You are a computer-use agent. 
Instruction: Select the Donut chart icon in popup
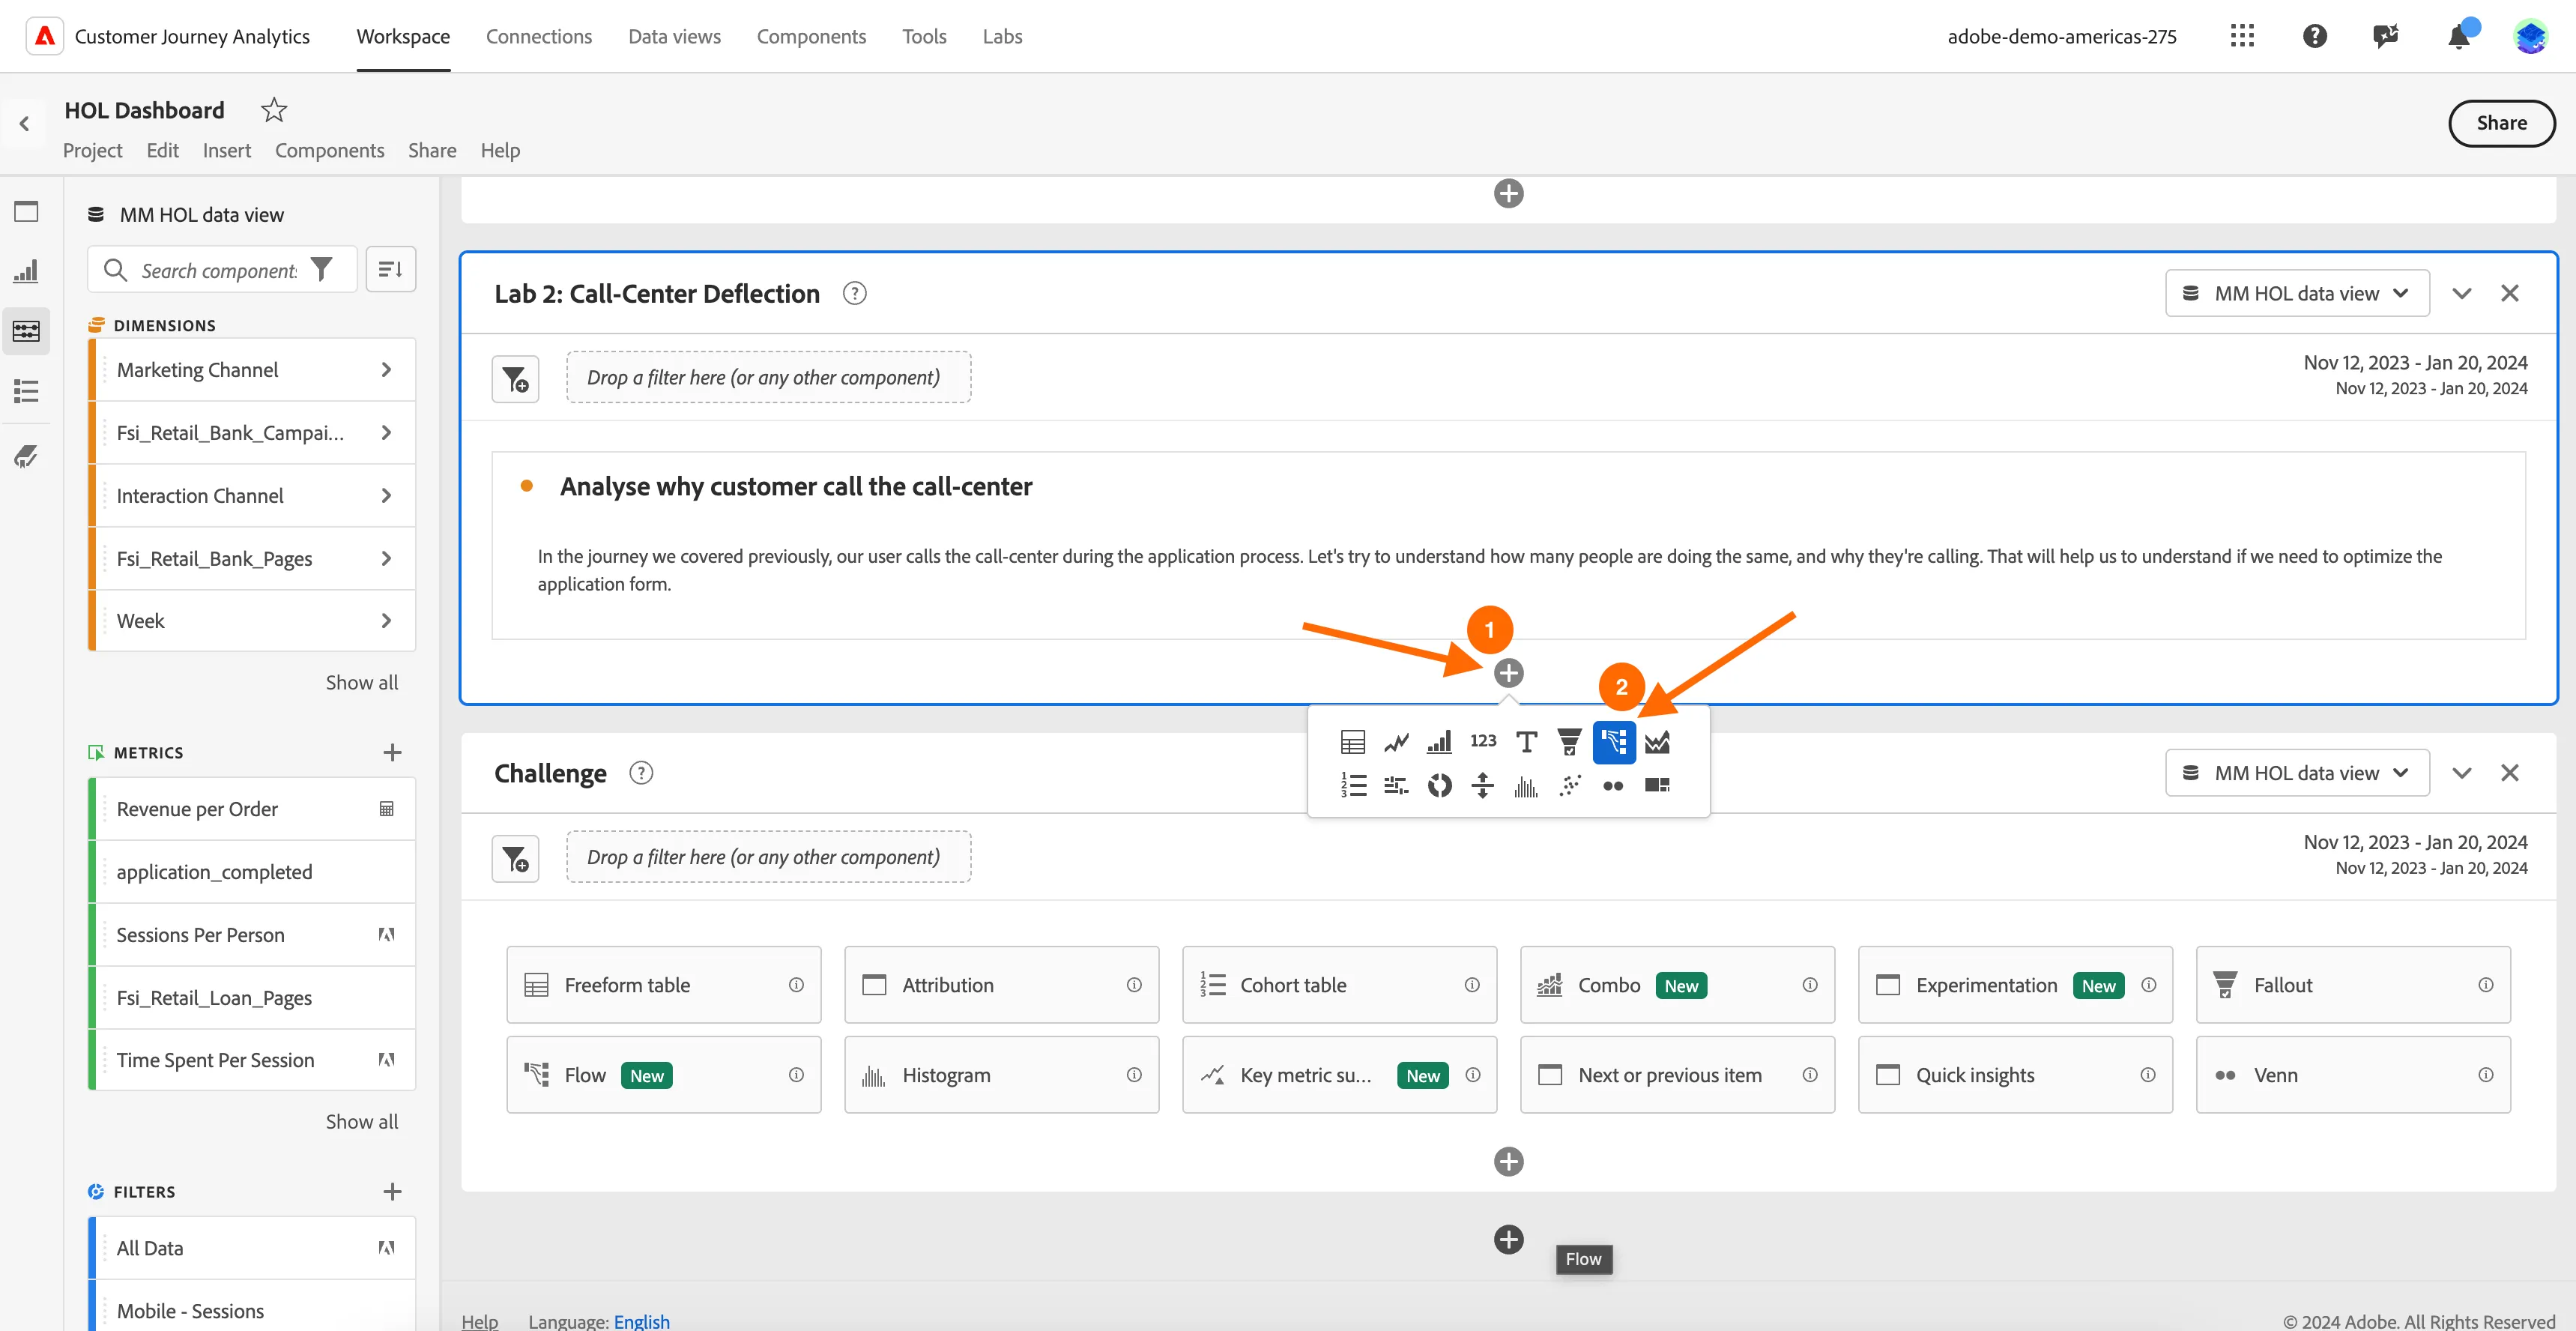(x=1439, y=785)
